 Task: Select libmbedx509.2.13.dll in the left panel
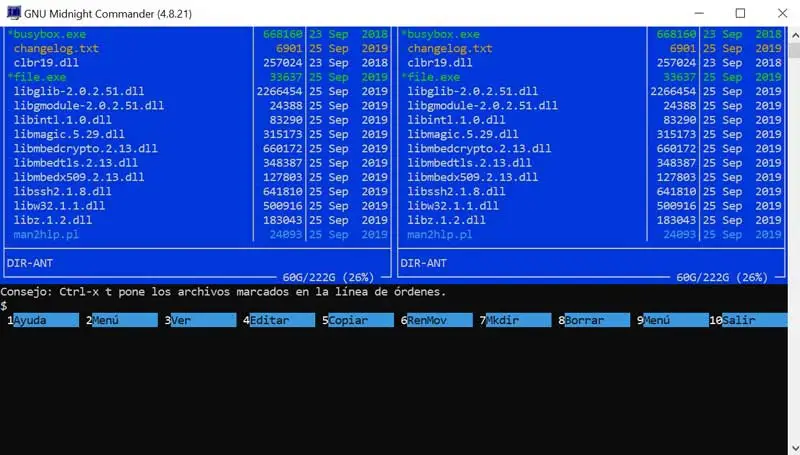point(79,177)
